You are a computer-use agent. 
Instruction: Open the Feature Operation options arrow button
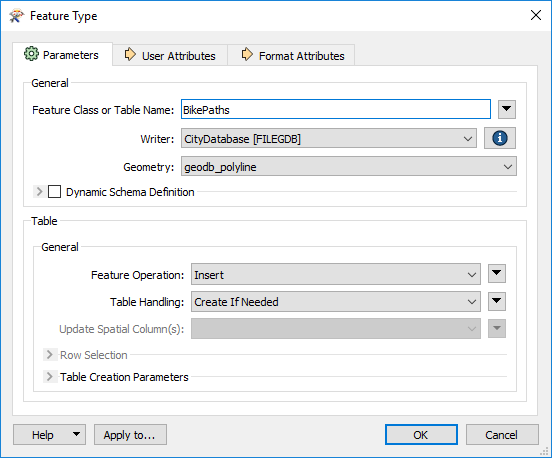click(x=497, y=274)
